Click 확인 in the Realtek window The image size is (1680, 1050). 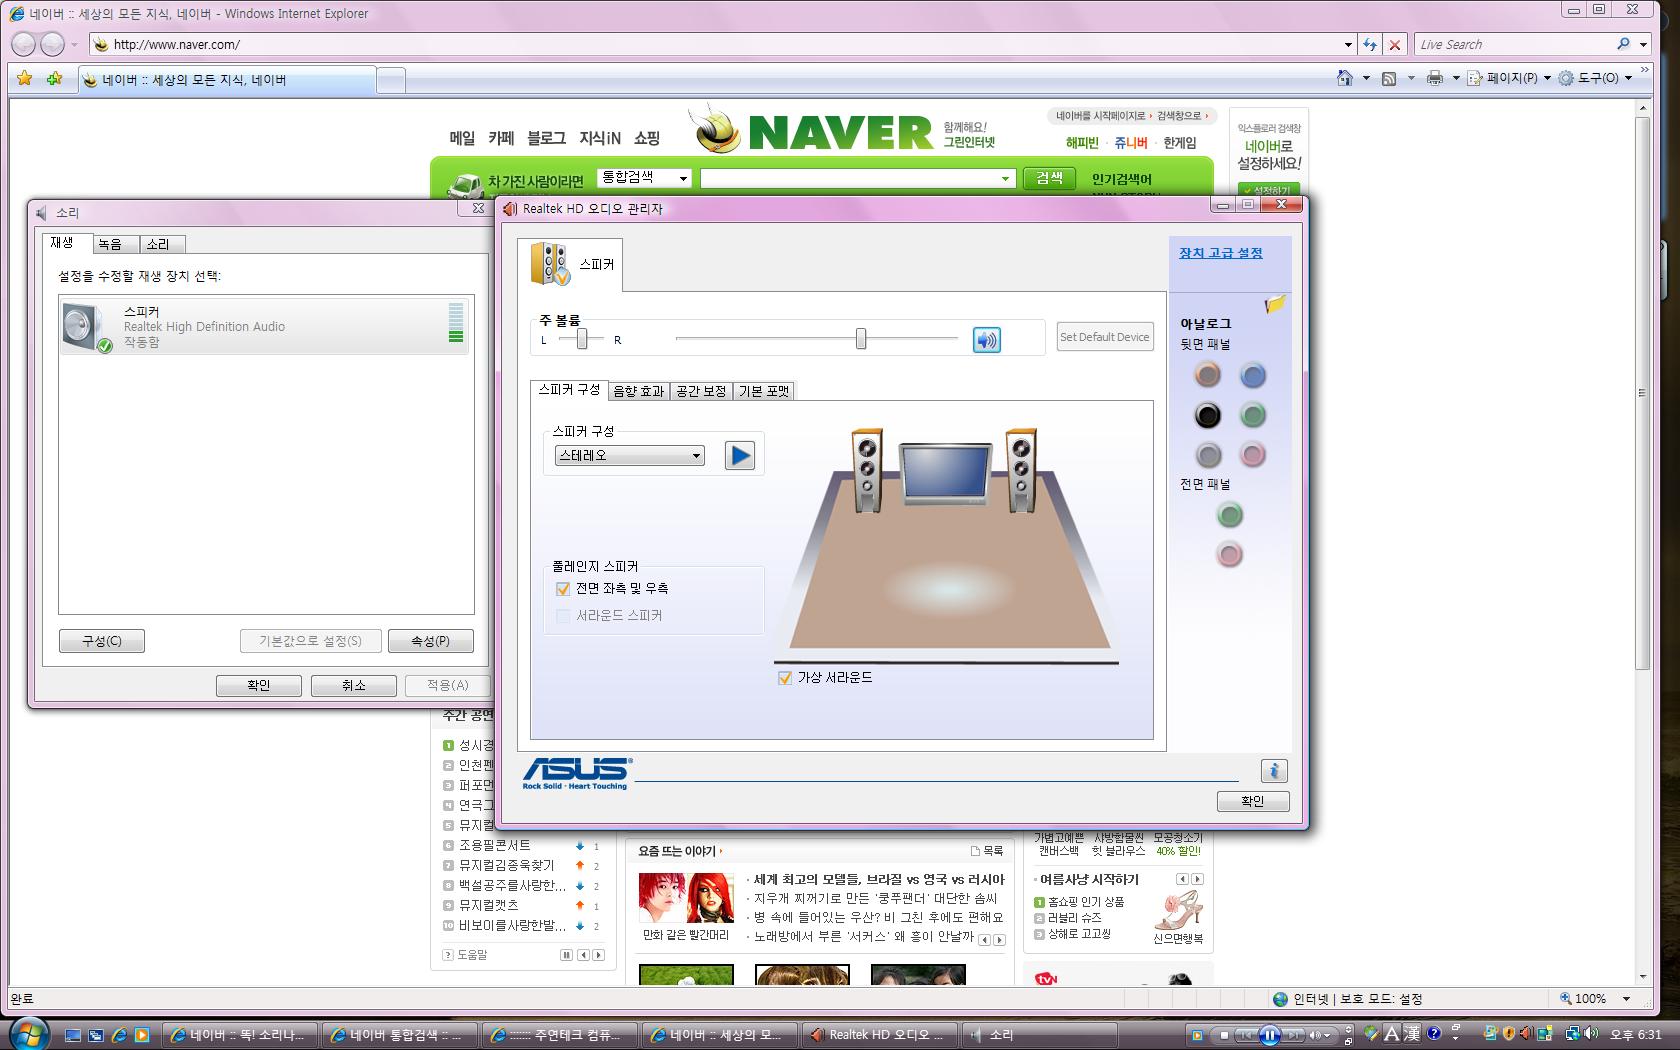click(x=1253, y=801)
